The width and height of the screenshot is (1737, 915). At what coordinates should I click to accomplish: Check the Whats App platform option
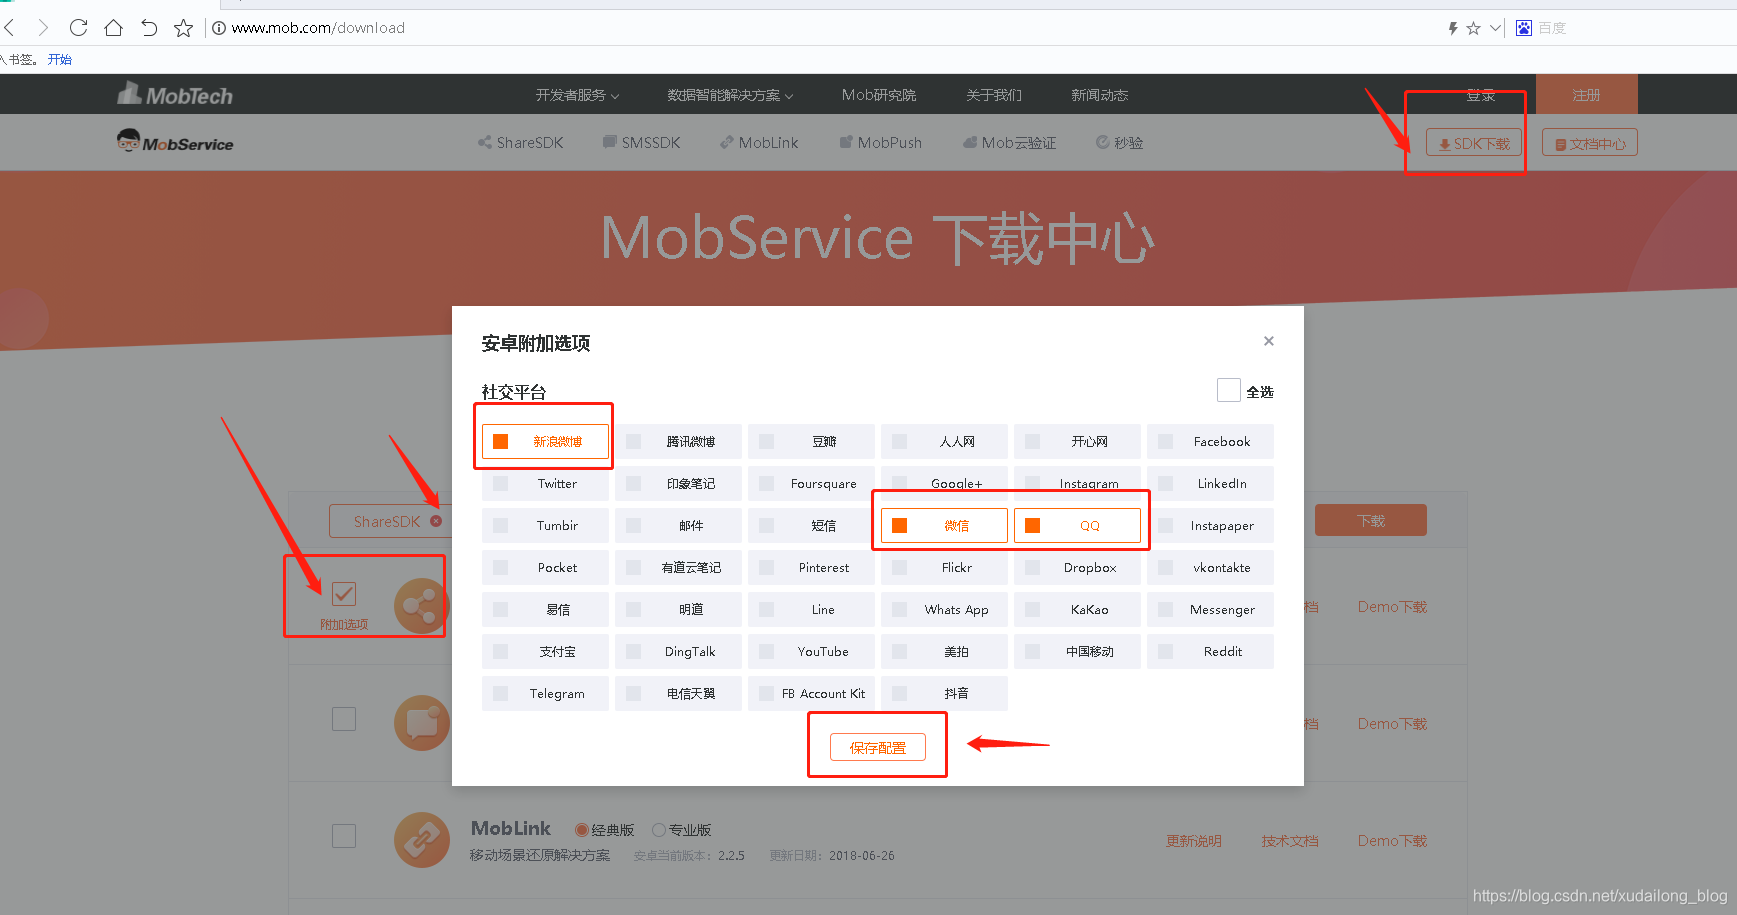(x=944, y=609)
